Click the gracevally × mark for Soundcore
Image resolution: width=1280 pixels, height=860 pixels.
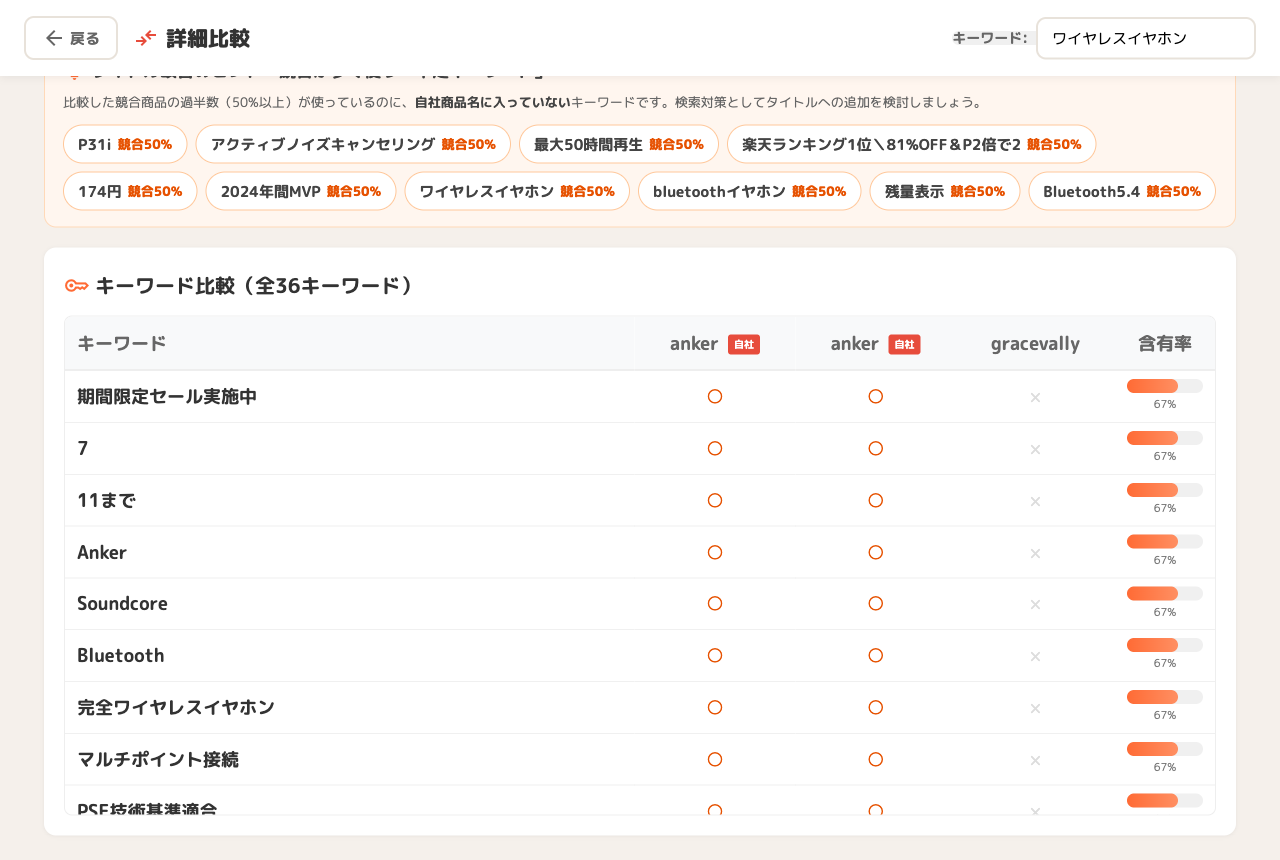pos(1035,605)
